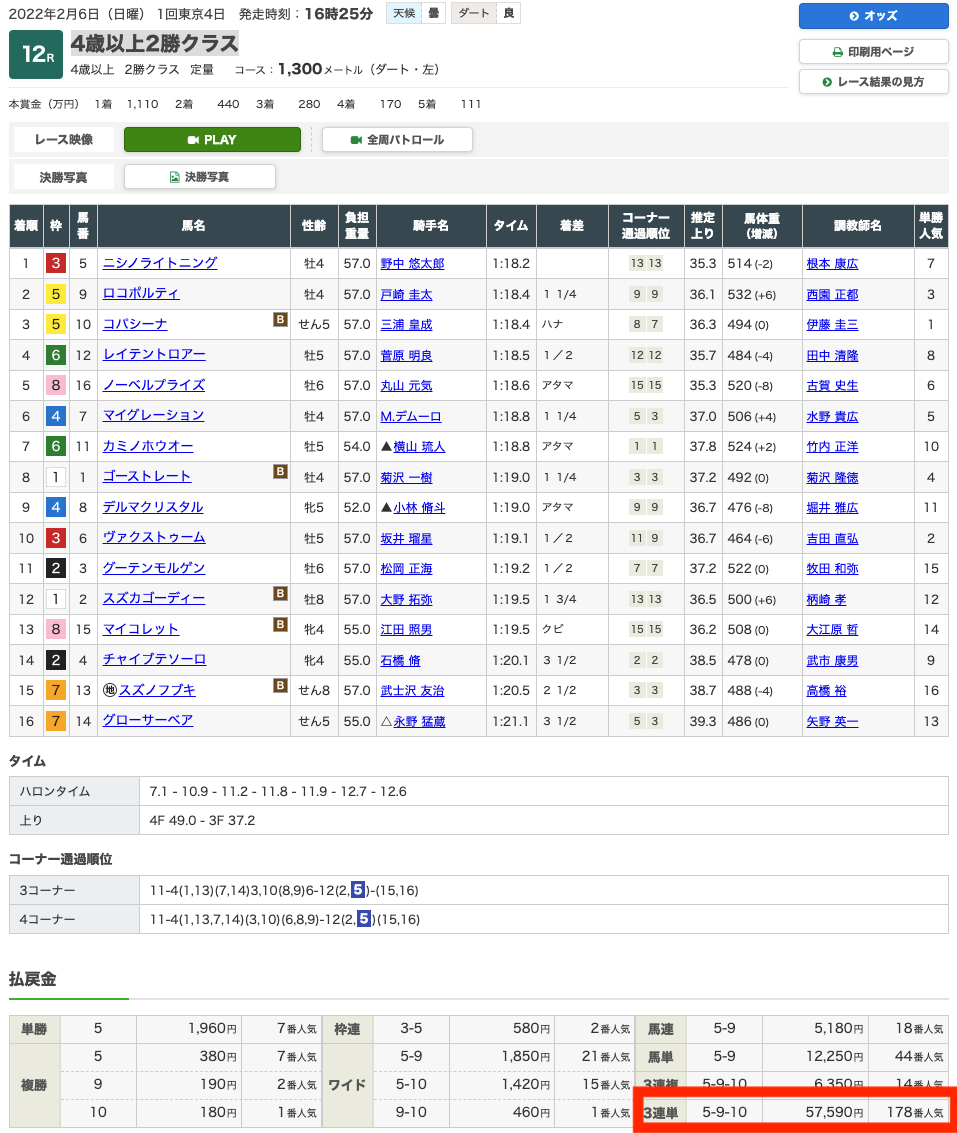Click green frame 6 badge of レイテントロアー
This screenshot has width=957, height=1133.
56,355
